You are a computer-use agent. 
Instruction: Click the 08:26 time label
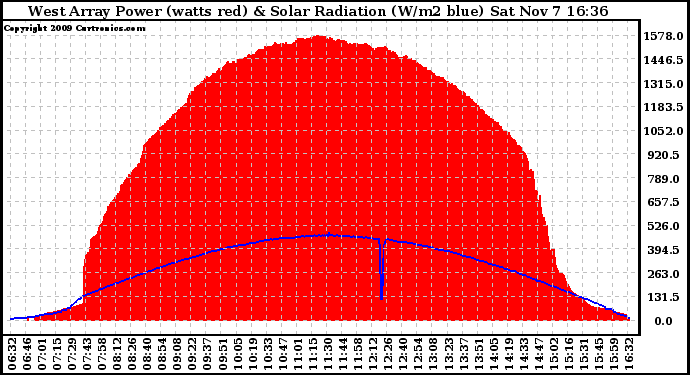pos(132,354)
